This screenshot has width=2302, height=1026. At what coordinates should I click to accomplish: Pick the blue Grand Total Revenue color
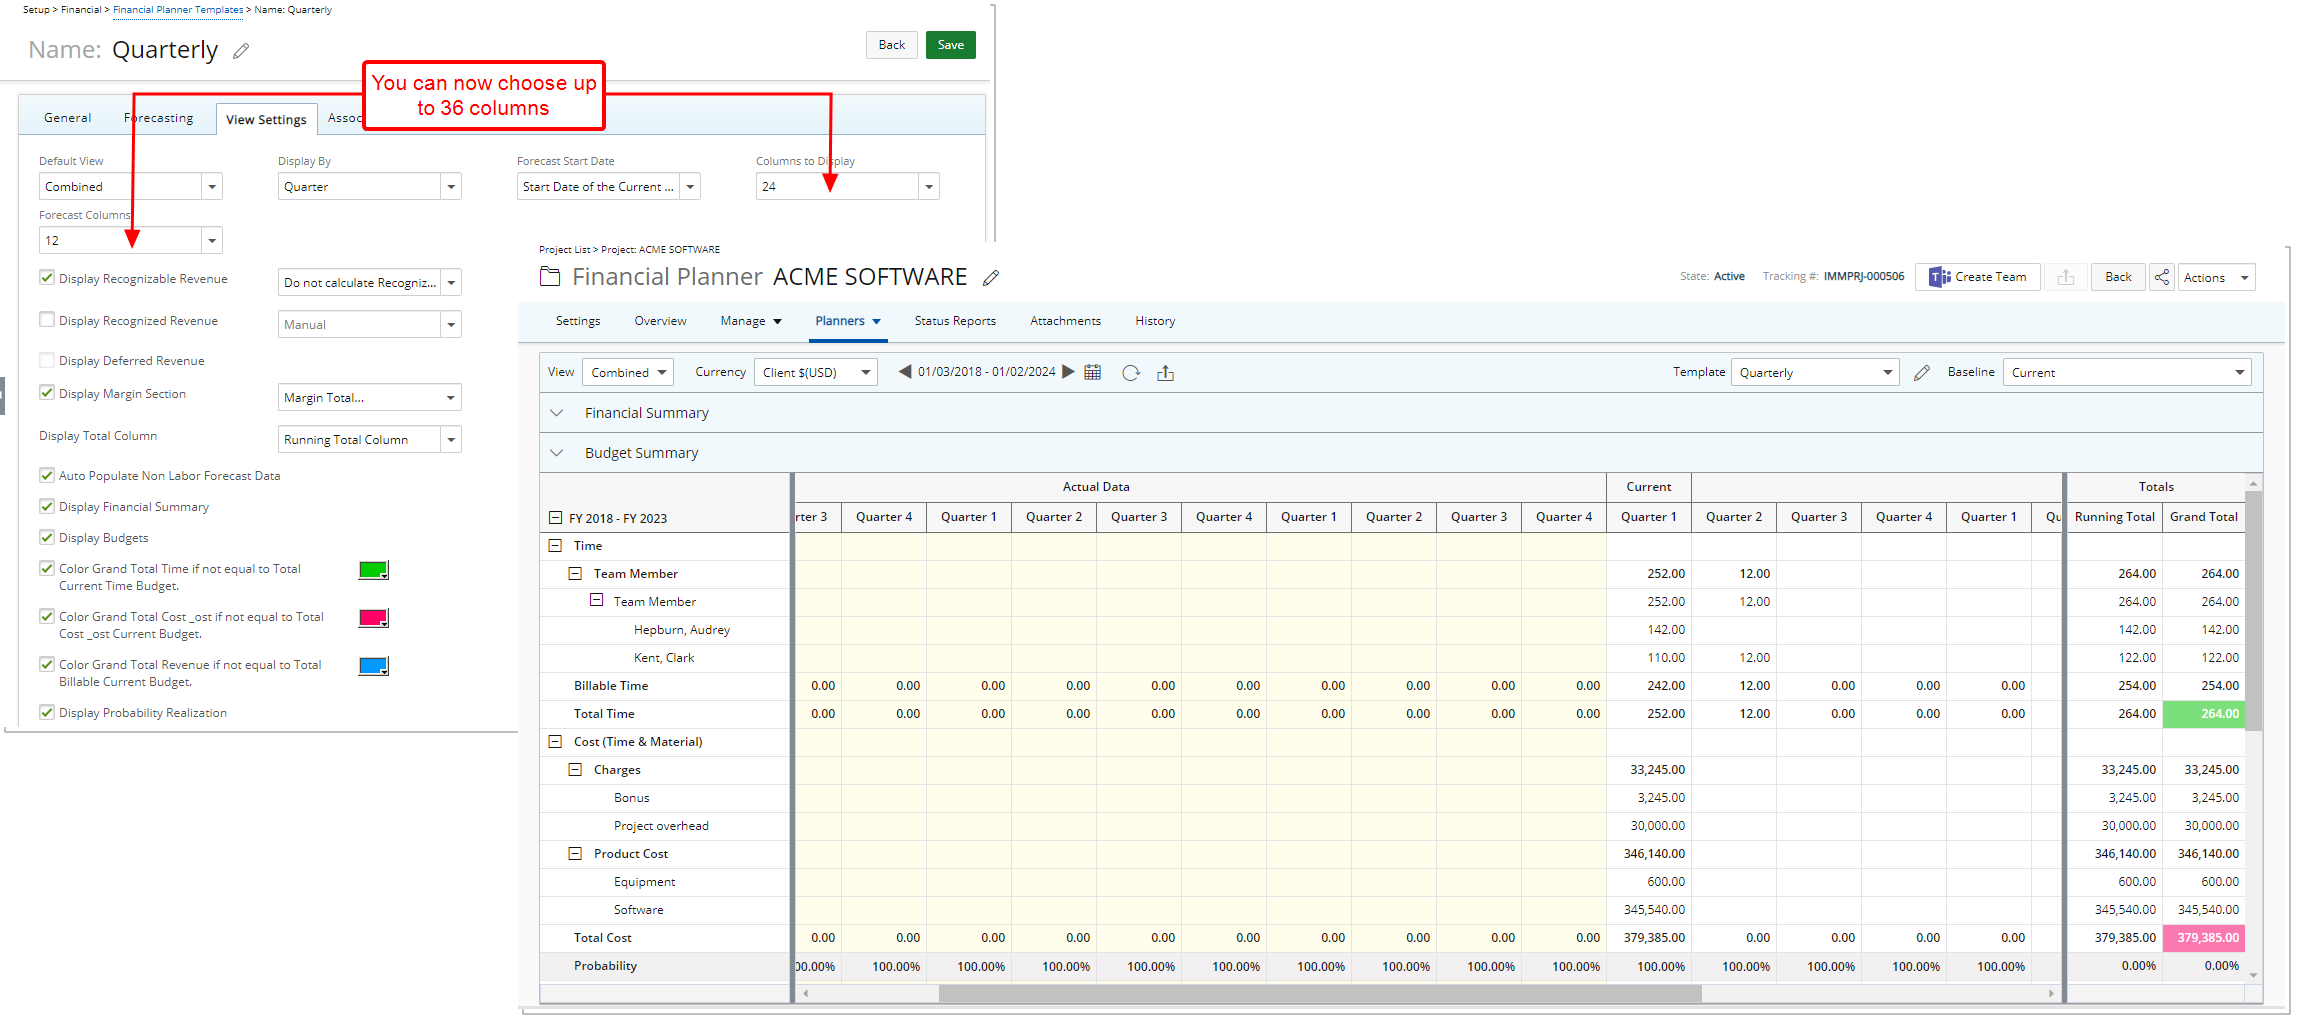click(373, 666)
